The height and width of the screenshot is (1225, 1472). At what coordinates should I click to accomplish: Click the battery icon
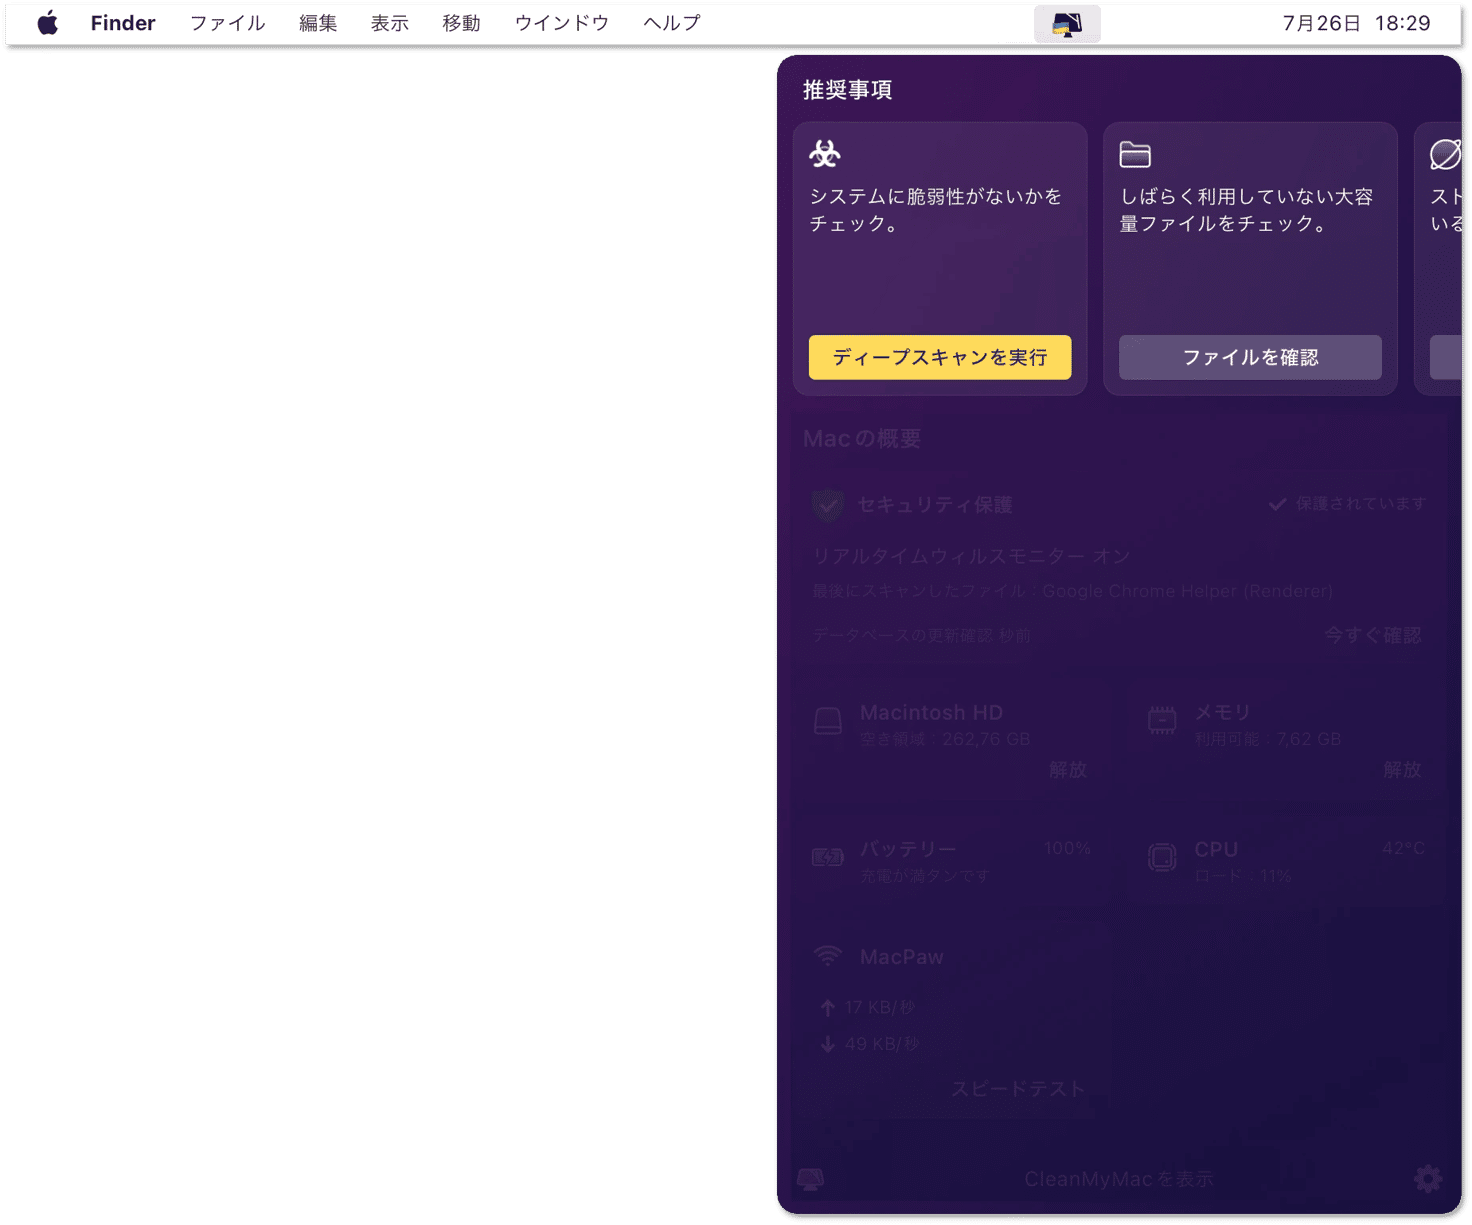828,857
